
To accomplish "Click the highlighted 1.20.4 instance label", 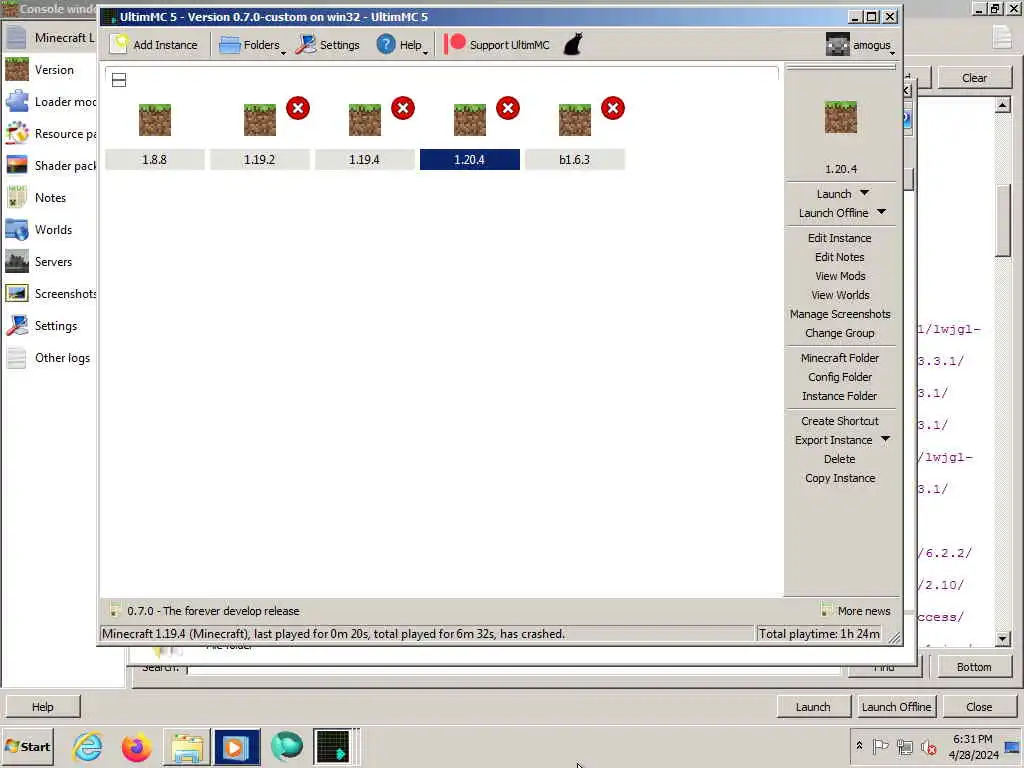I will (x=470, y=159).
